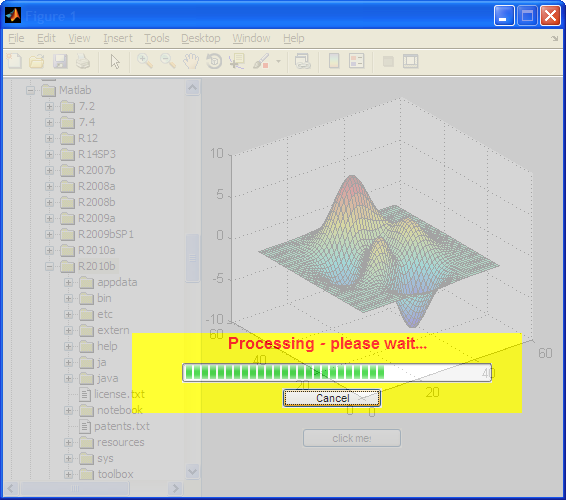This screenshot has height=500, width=566.
Task: Open the Brush color dropdown arrow
Action: (278, 61)
